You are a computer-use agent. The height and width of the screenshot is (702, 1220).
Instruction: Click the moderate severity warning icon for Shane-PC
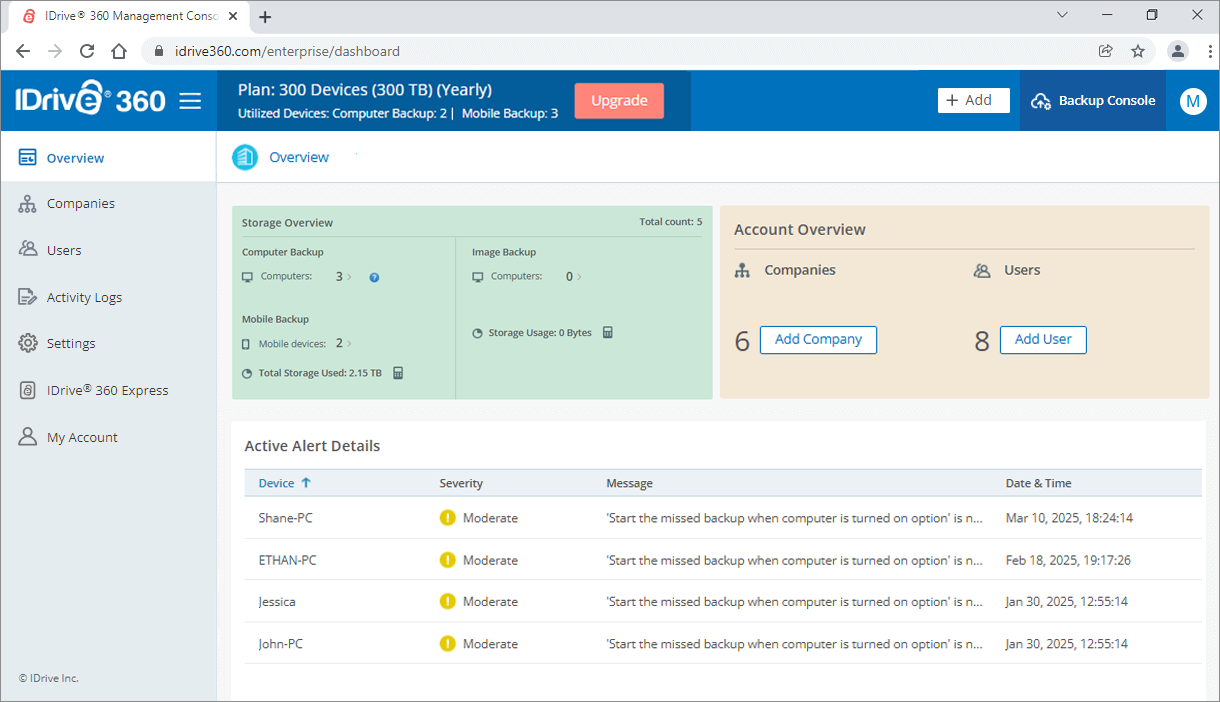(447, 518)
